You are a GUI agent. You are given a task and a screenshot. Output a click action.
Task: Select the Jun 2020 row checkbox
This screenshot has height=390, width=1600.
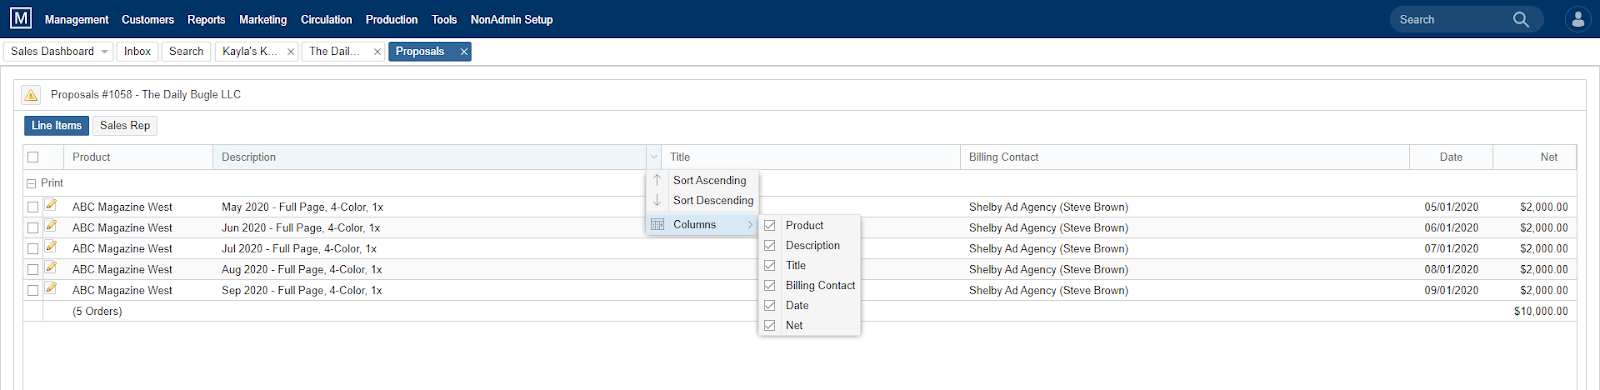(33, 228)
